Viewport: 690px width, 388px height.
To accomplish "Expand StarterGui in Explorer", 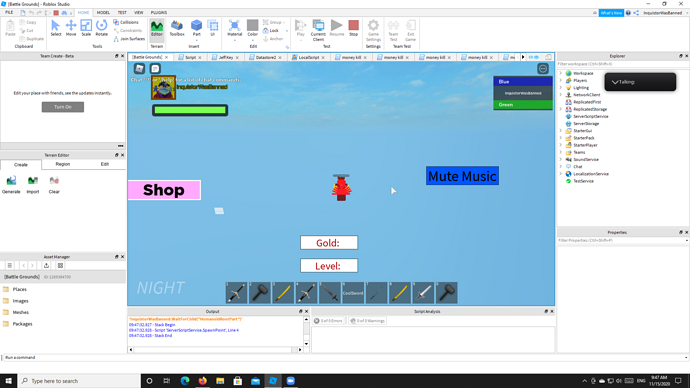I will click(561, 131).
